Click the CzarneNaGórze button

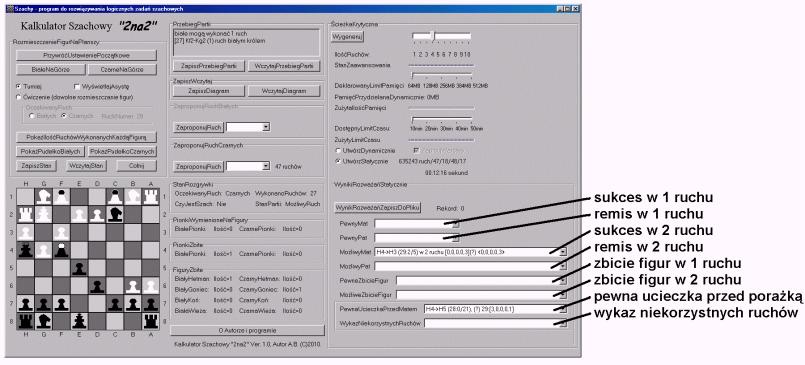coord(122,70)
